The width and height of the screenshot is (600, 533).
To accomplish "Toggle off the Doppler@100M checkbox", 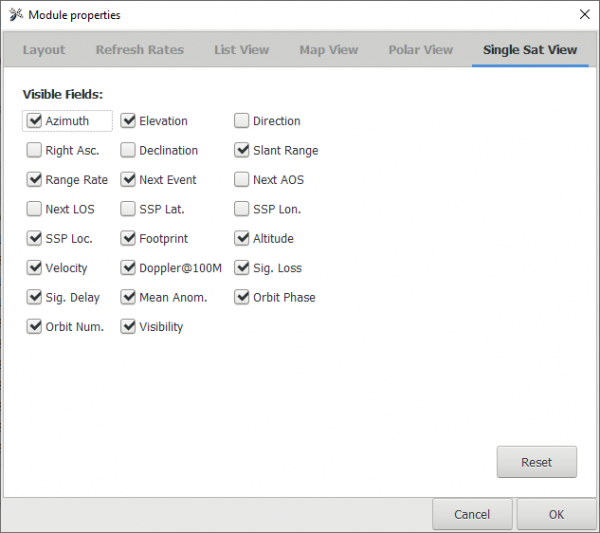I will tap(129, 268).
